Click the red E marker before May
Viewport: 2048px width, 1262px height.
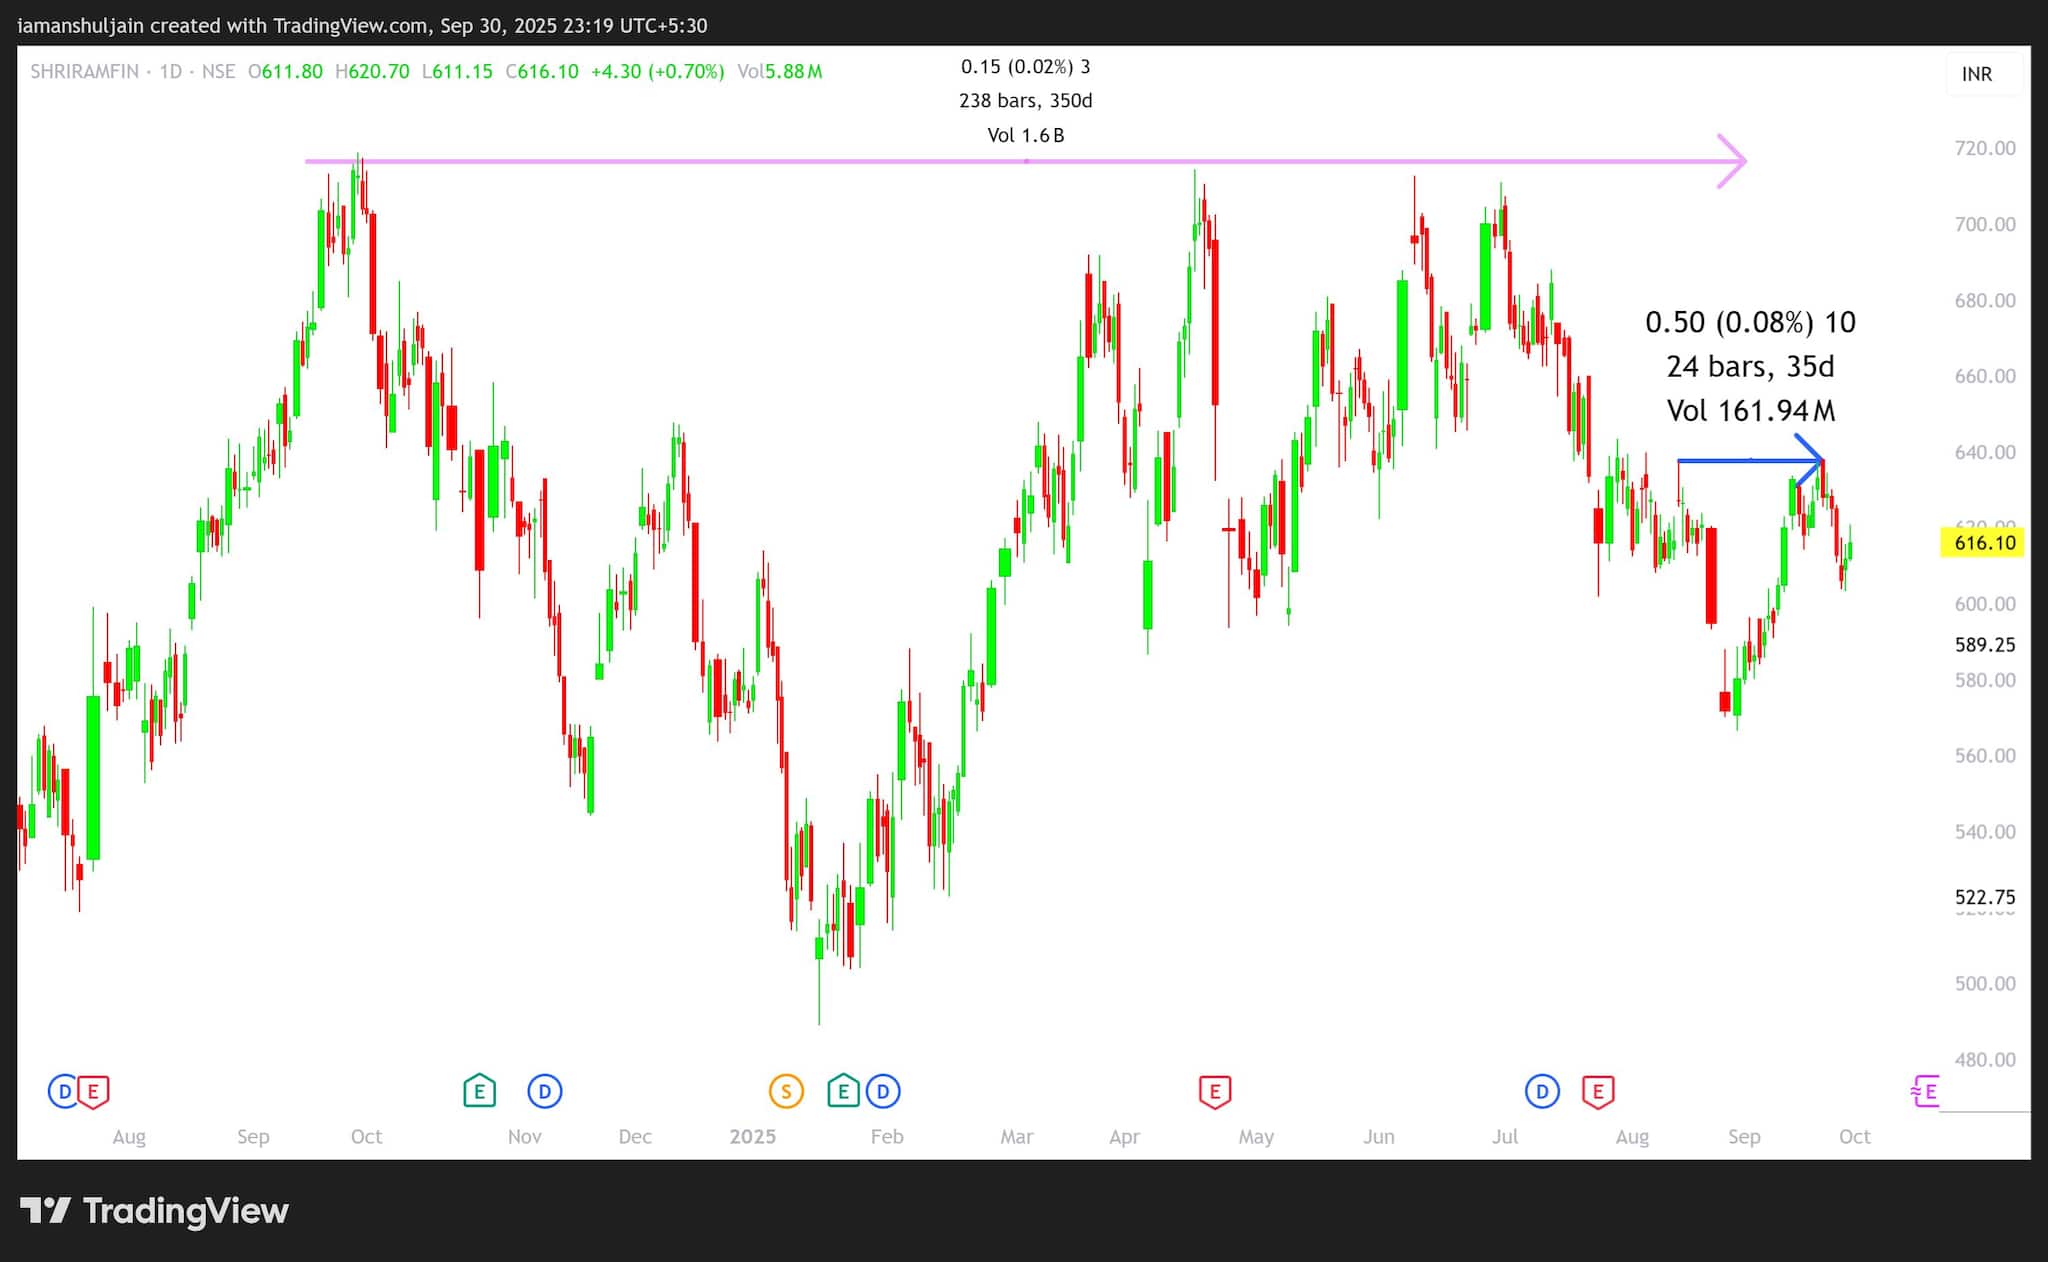pos(1214,1091)
